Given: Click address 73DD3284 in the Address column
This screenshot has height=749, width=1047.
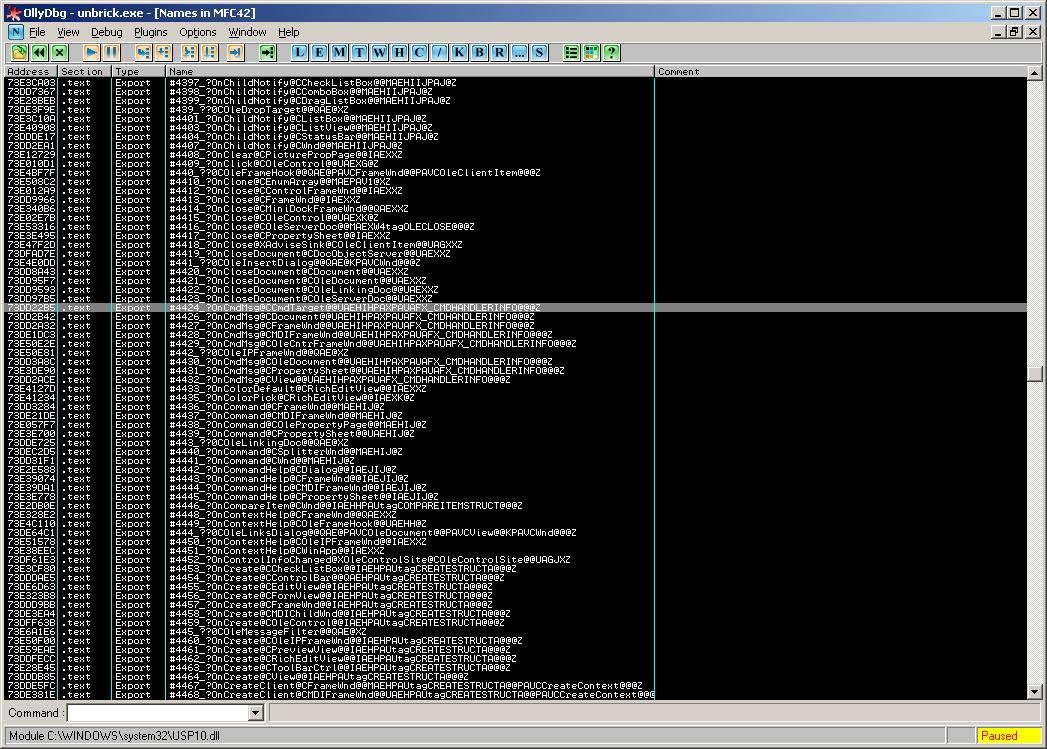Looking at the screenshot, I should tap(31, 407).
